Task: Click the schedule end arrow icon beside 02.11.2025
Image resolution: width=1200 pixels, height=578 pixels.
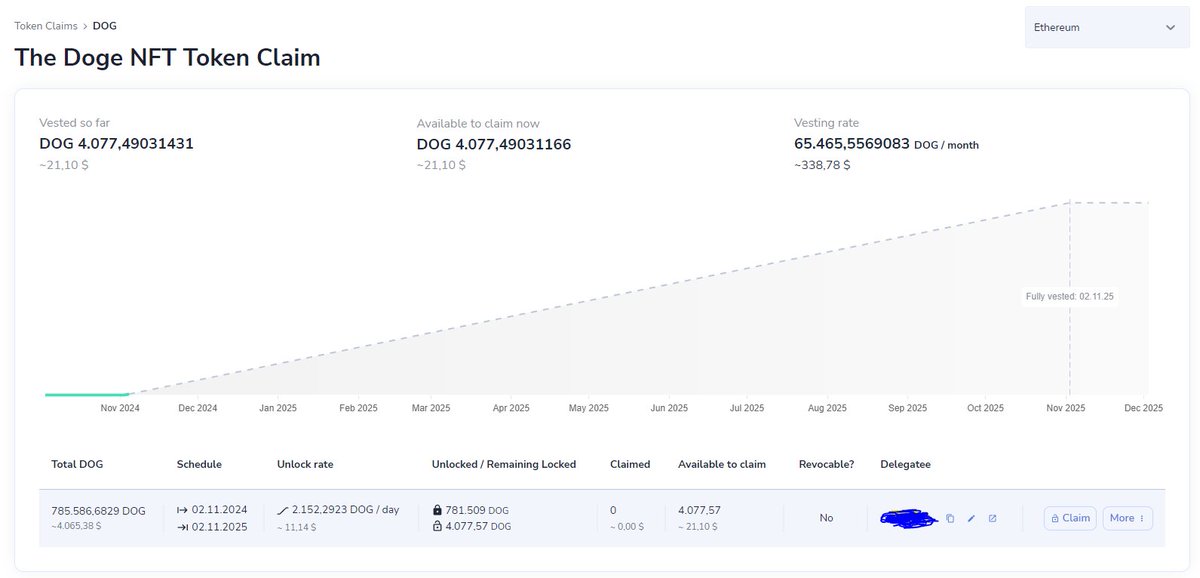Action: (182, 527)
